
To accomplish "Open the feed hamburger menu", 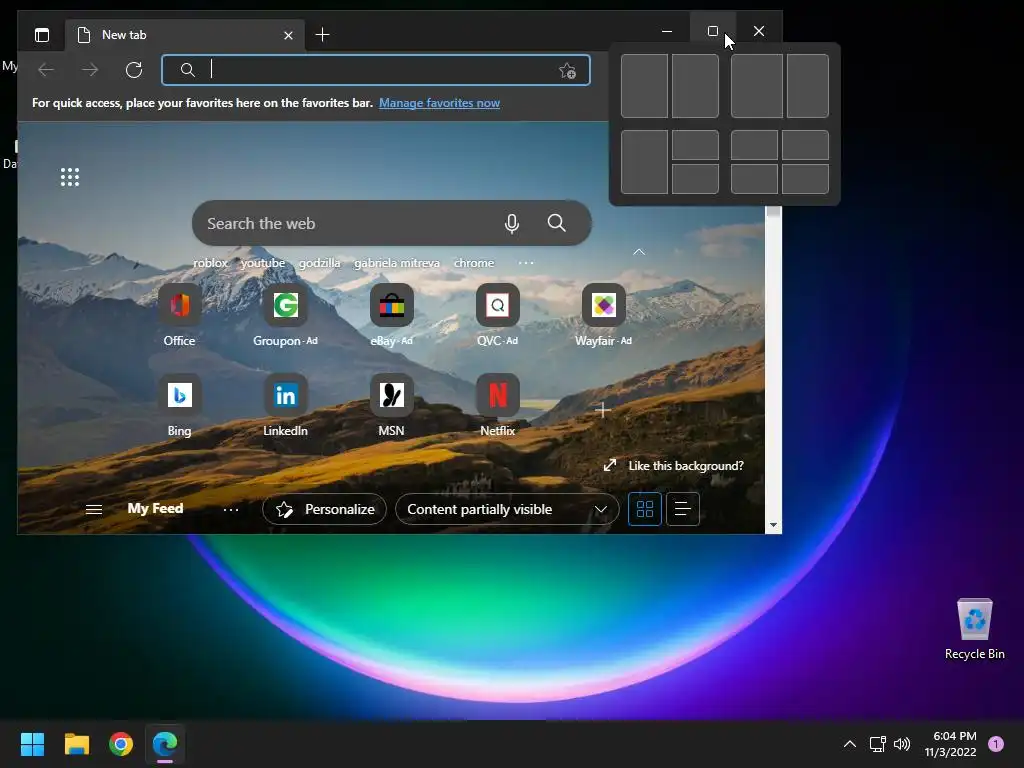I will [94, 509].
